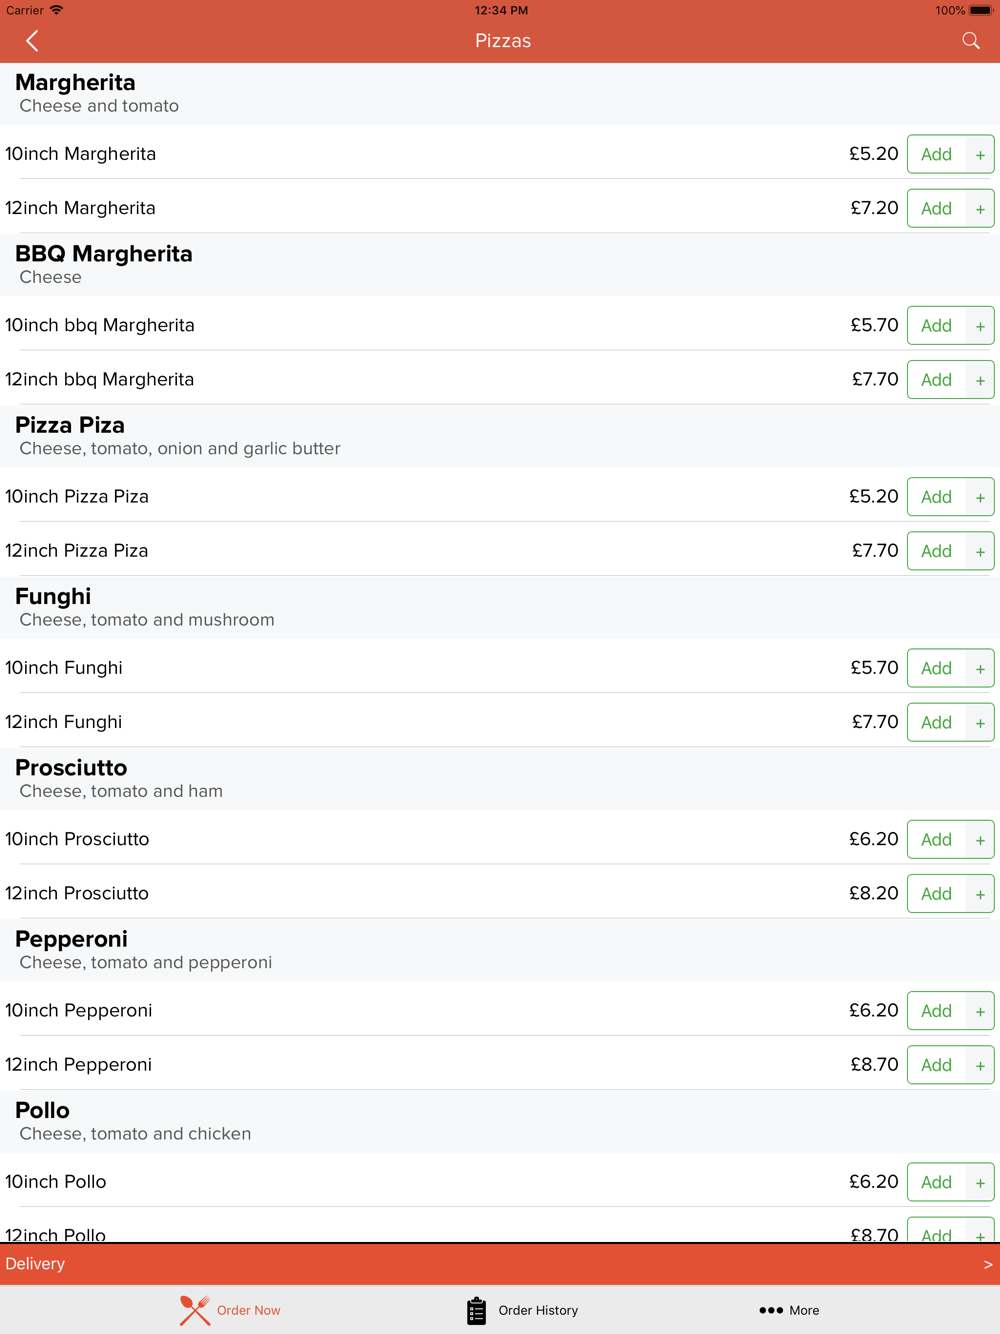Viewport: 1000px width, 1334px height.
Task: Switch to the Order History tab
Action: [x=522, y=1310]
